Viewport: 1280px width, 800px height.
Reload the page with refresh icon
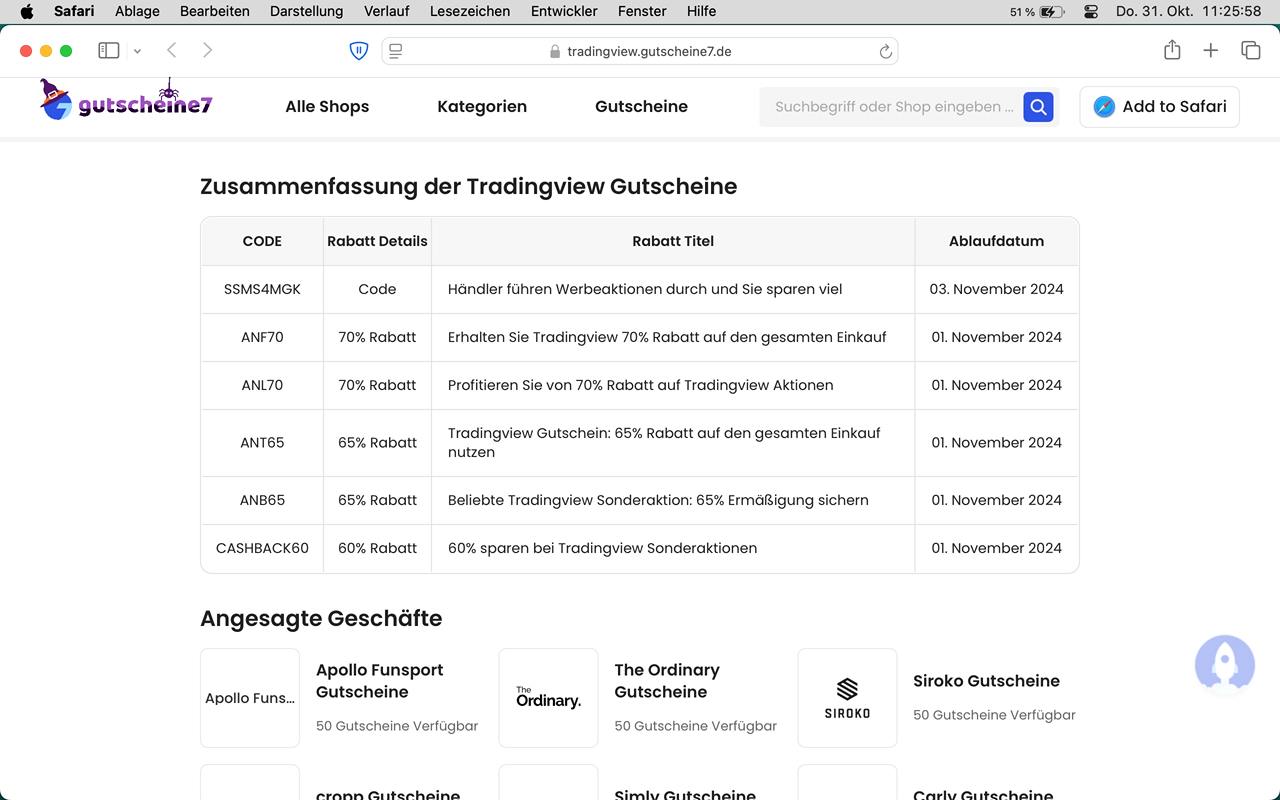pos(885,52)
